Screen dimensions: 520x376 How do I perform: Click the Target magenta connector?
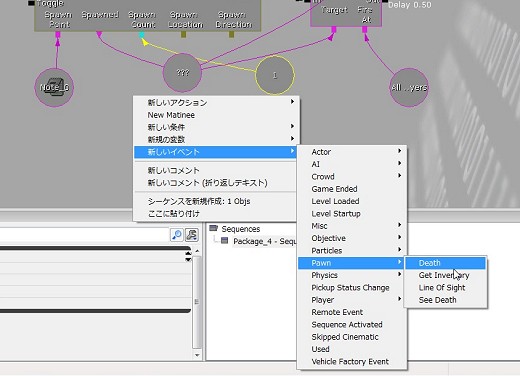334,29
